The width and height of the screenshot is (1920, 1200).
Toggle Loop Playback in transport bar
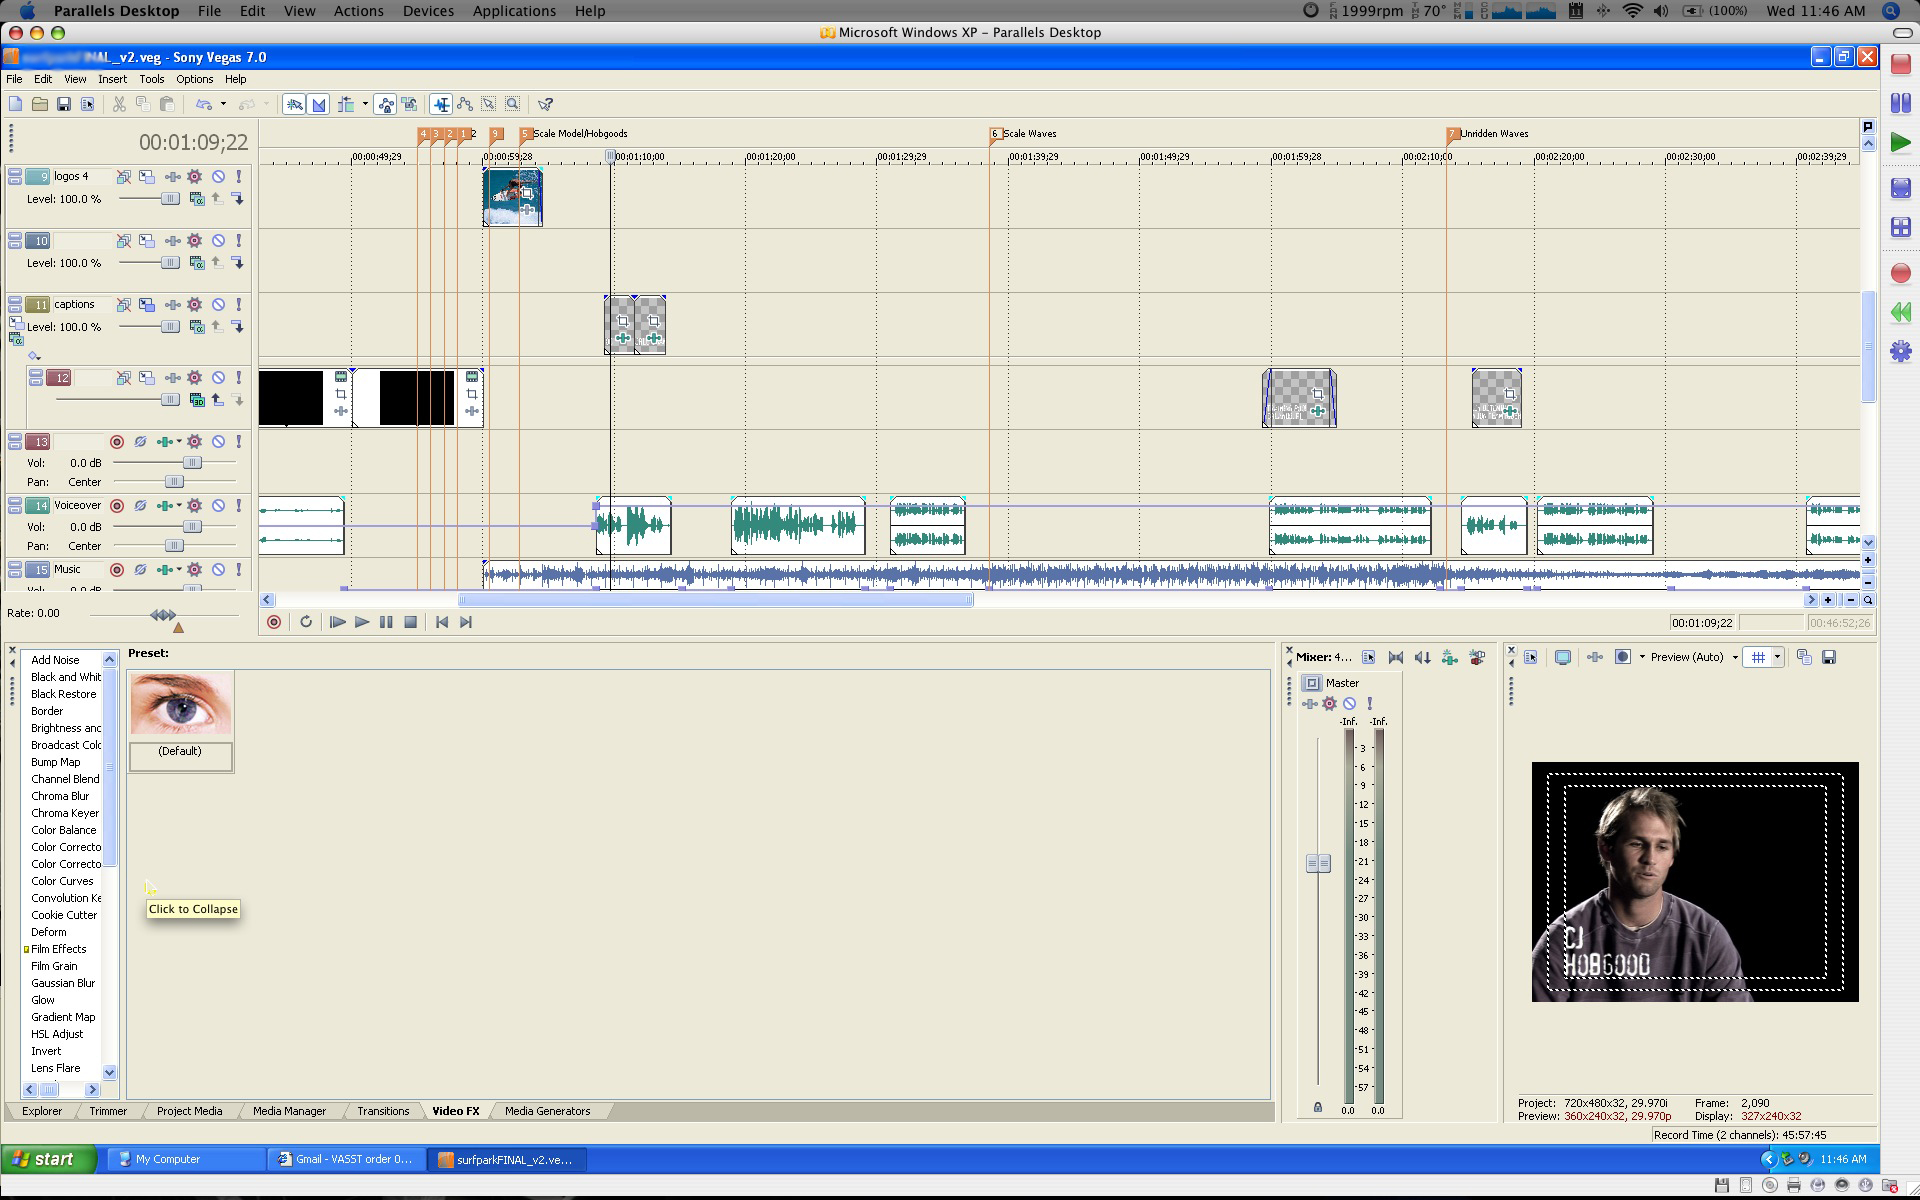306,622
